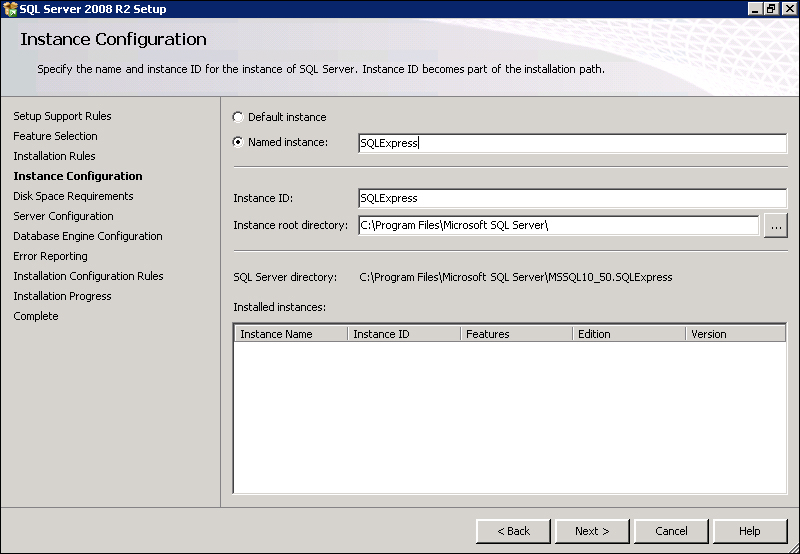Click the SQL Server setup title bar icon
This screenshot has width=800, height=554.
[x=10, y=9]
